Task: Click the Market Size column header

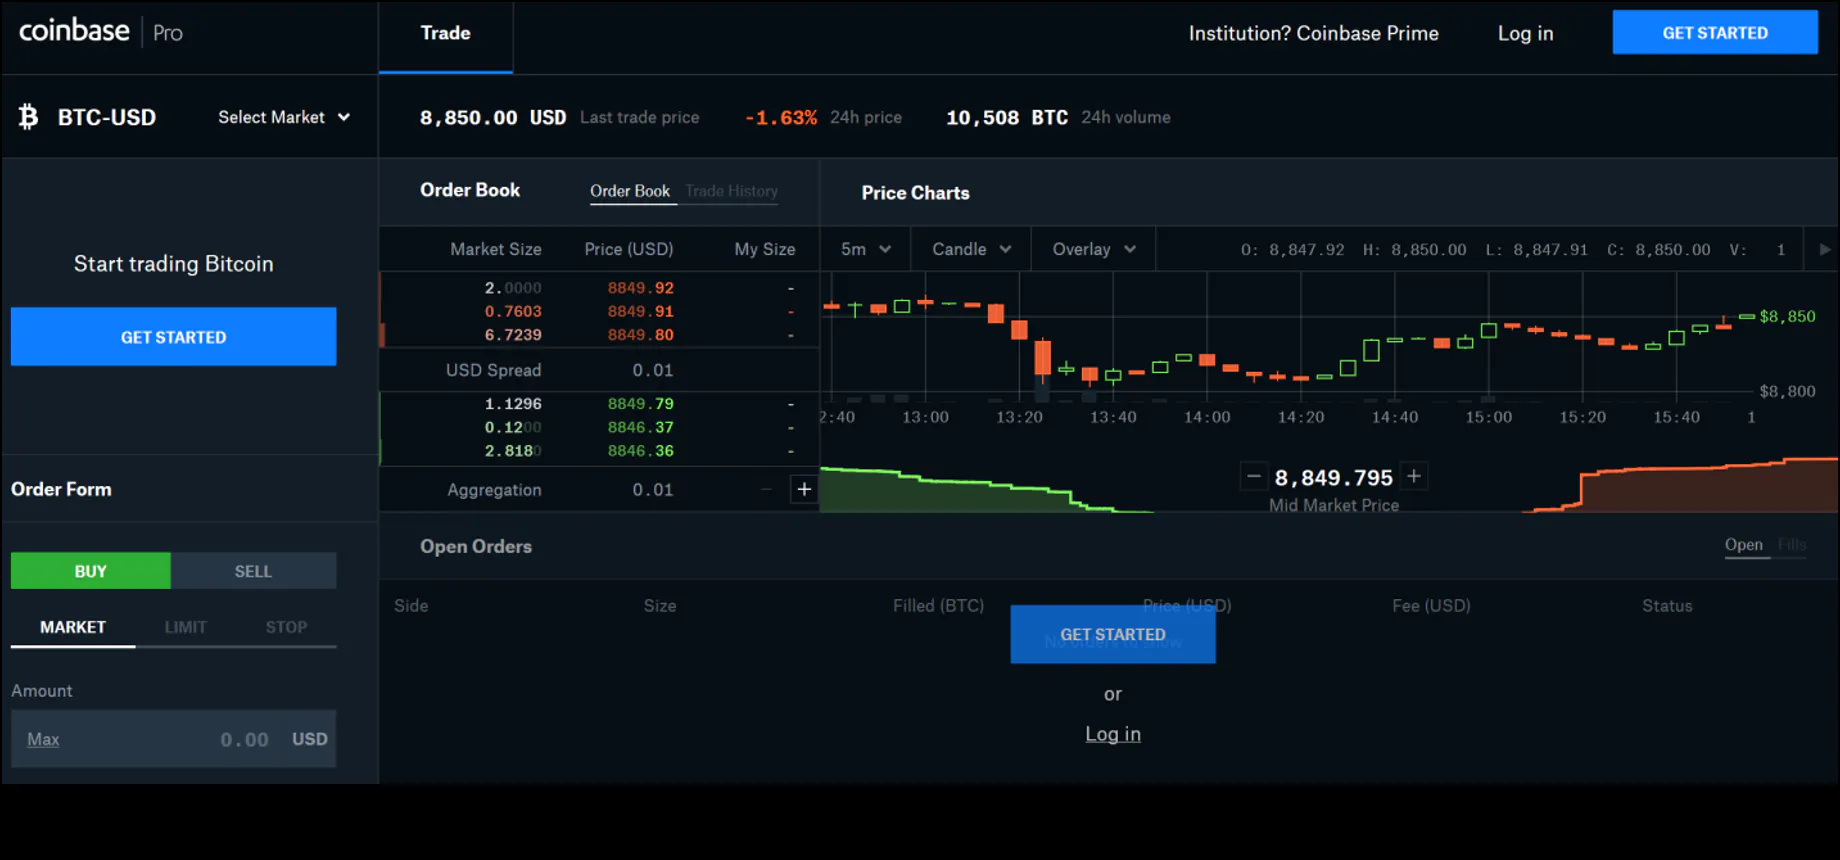Action: [x=495, y=249]
